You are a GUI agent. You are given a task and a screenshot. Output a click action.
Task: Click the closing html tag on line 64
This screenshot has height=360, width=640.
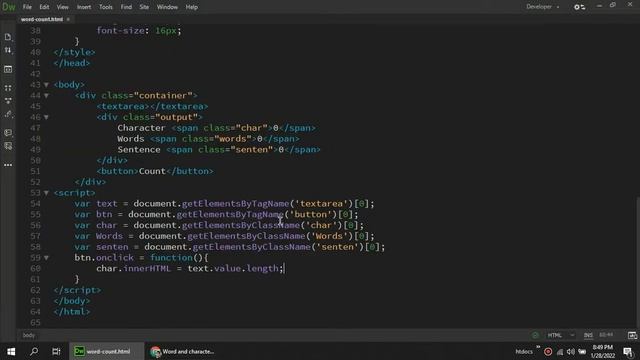pos(72,311)
